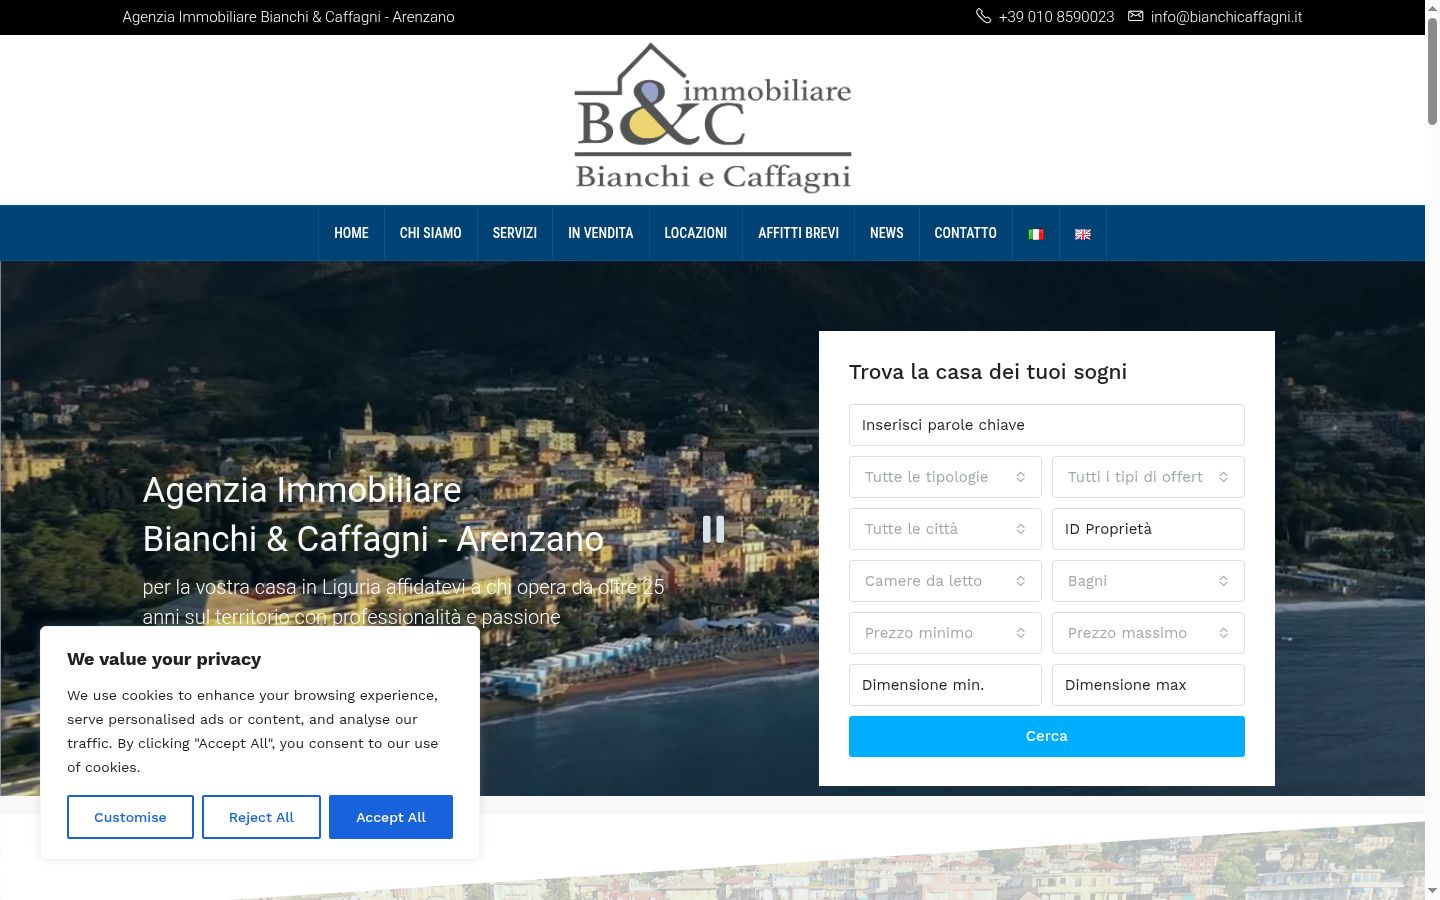Browse the IN VENDITA listings

[x=601, y=233]
